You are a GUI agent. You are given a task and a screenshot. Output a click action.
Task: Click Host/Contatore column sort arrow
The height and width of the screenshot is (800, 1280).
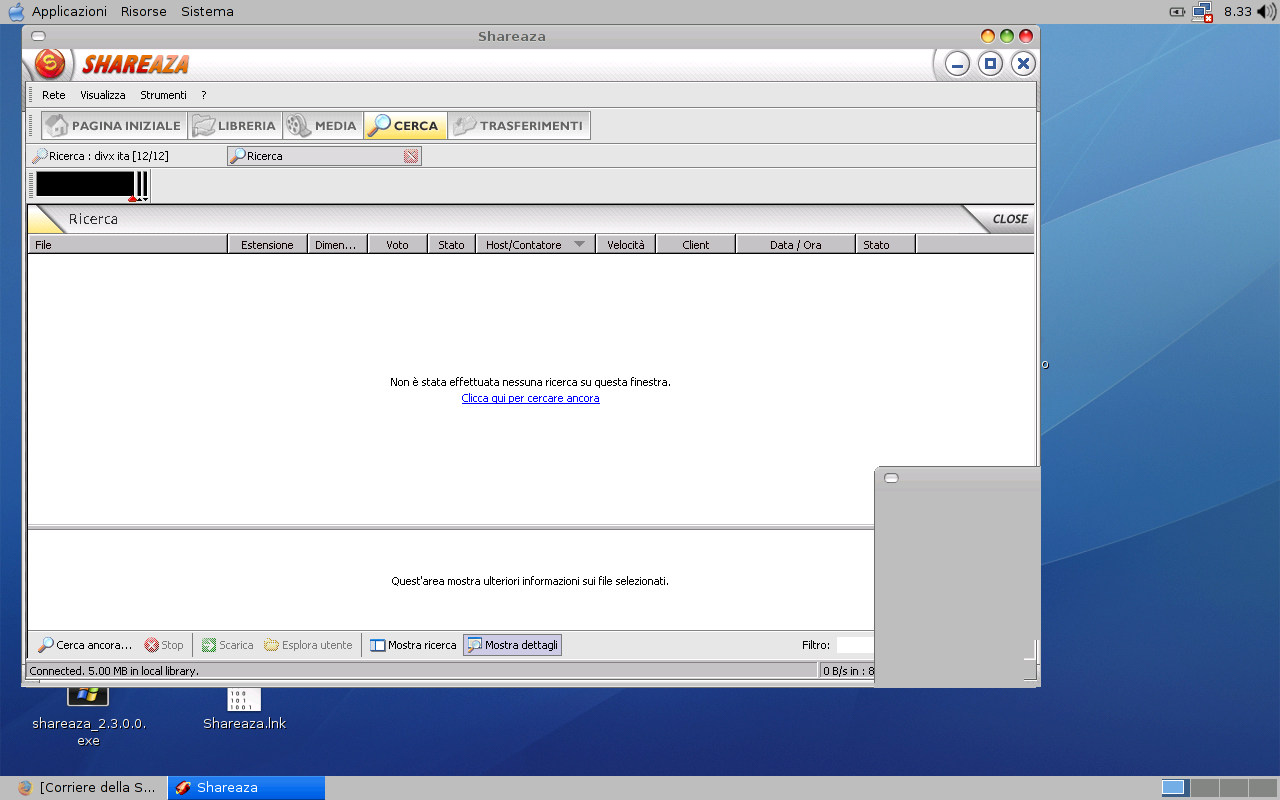pos(579,245)
